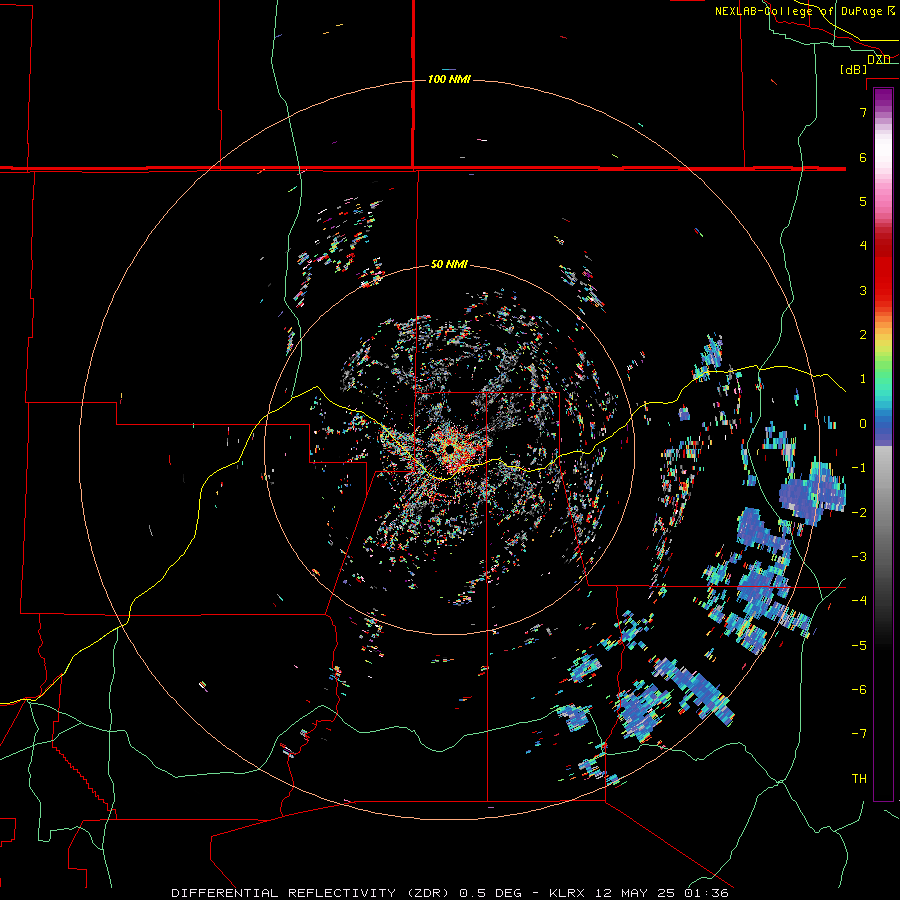Click the "-3" value on the color scale
Image resolution: width=900 pixels, height=900 pixels.
(x=859, y=556)
